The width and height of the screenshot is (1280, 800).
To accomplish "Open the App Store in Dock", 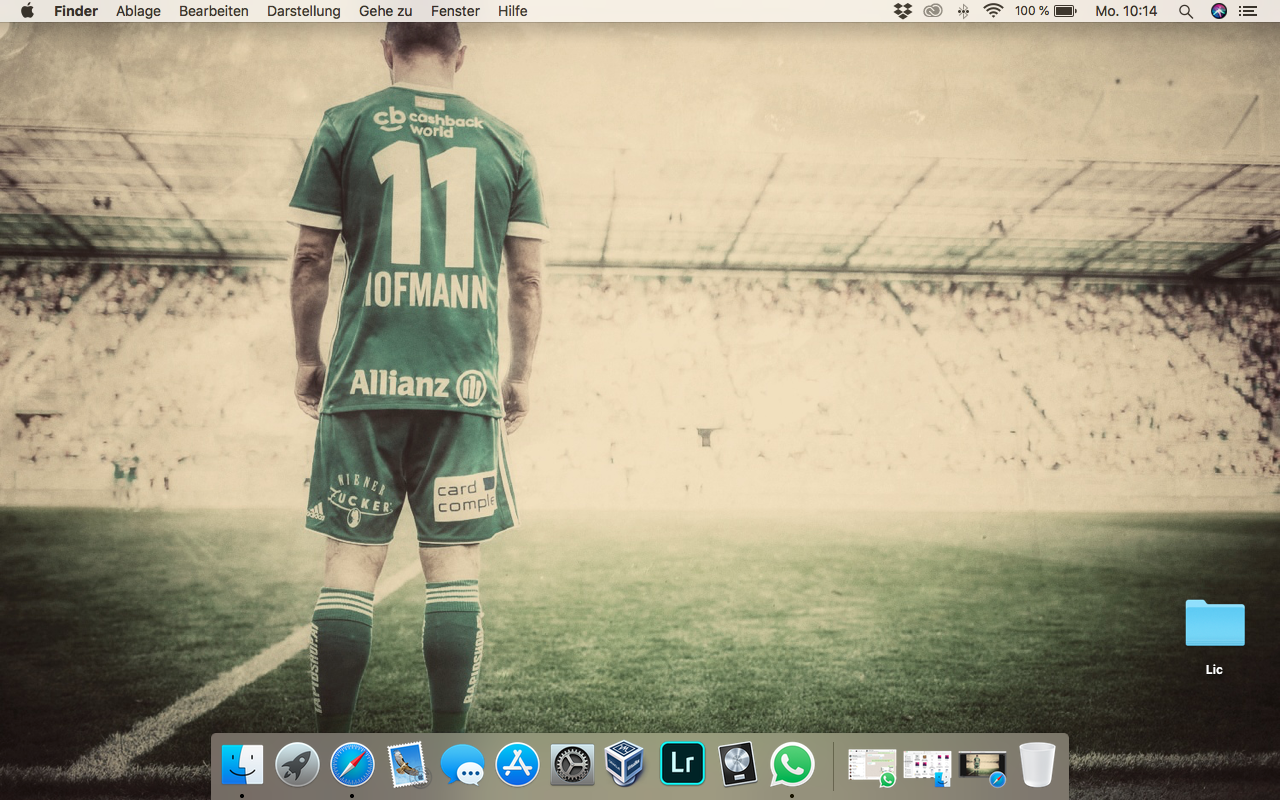I will [517, 765].
